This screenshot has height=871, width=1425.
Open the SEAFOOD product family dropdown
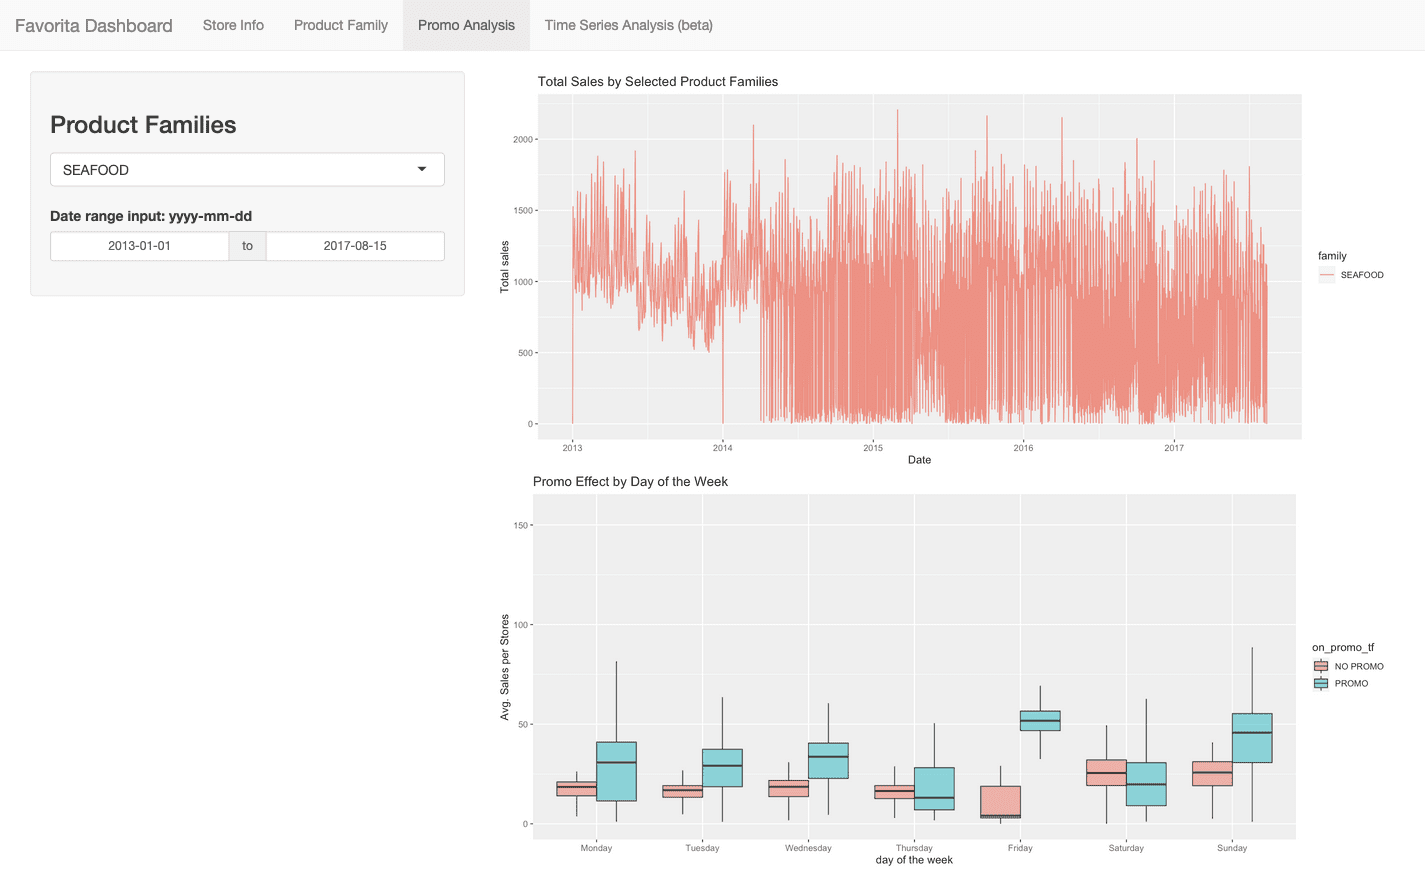coord(235,170)
